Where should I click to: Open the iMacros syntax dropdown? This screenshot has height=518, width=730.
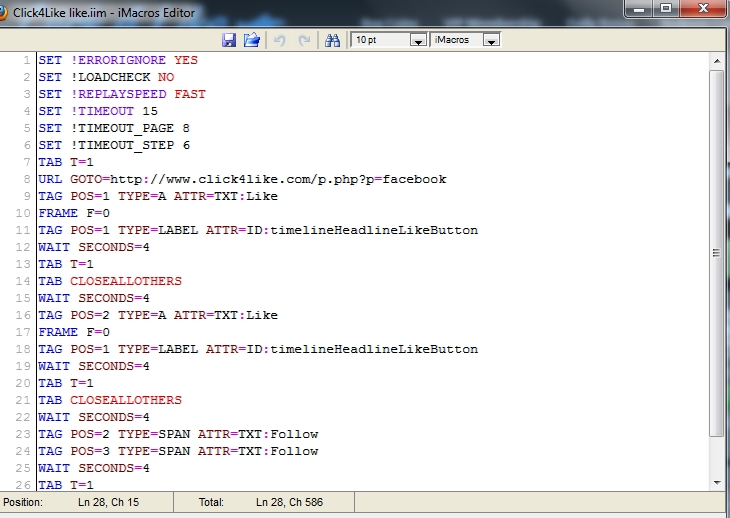490,40
